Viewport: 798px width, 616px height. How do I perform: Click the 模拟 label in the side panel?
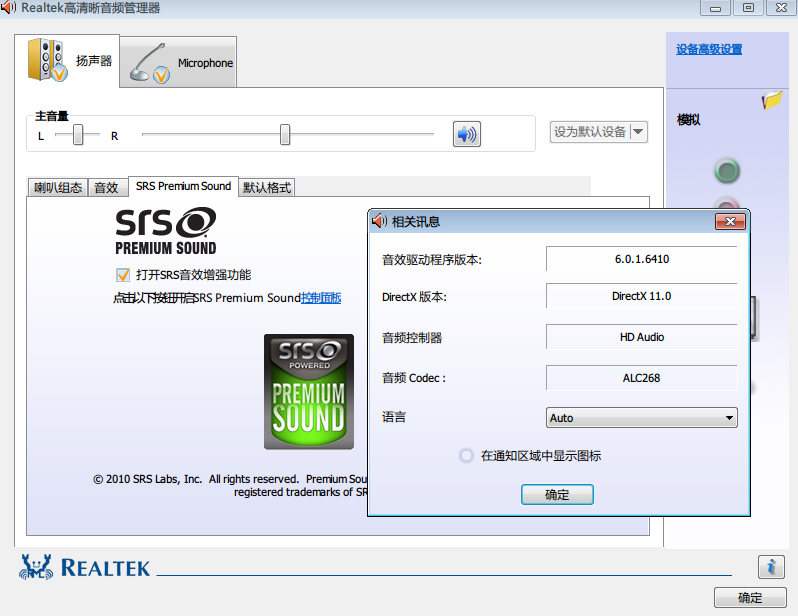pos(689,120)
